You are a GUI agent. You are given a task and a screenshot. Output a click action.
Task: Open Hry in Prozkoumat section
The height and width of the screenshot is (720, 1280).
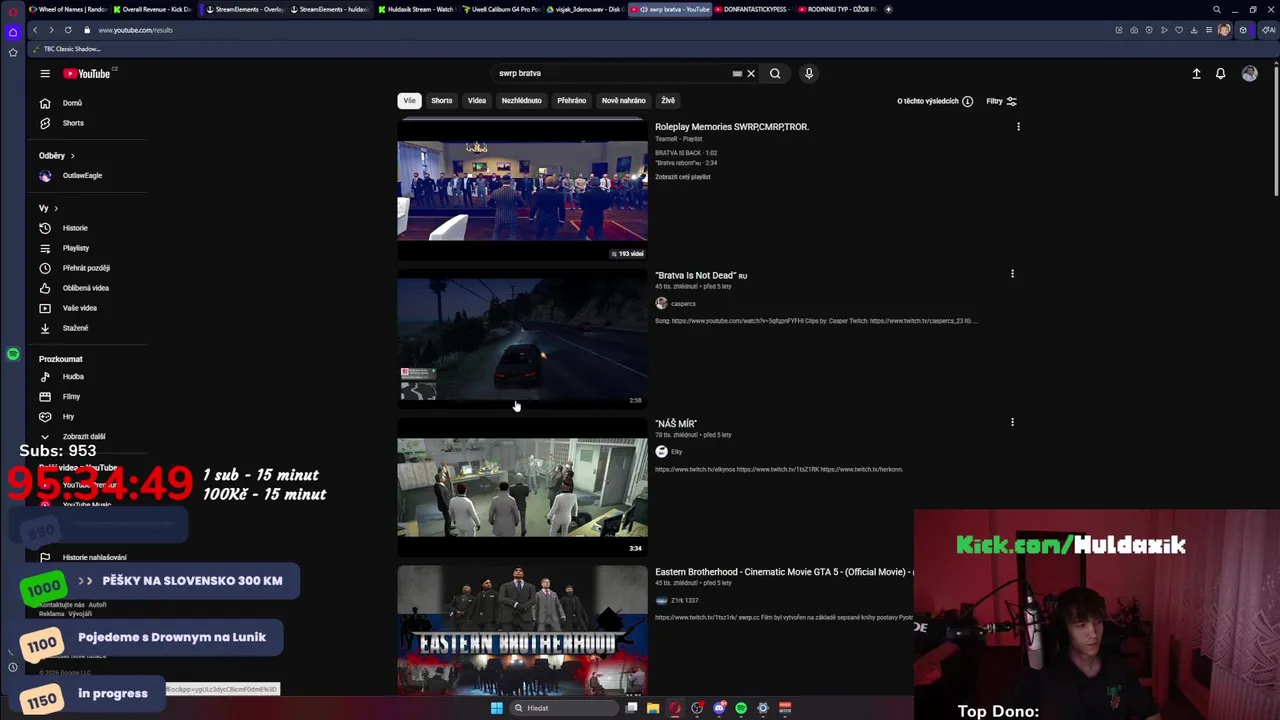pos(68,417)
